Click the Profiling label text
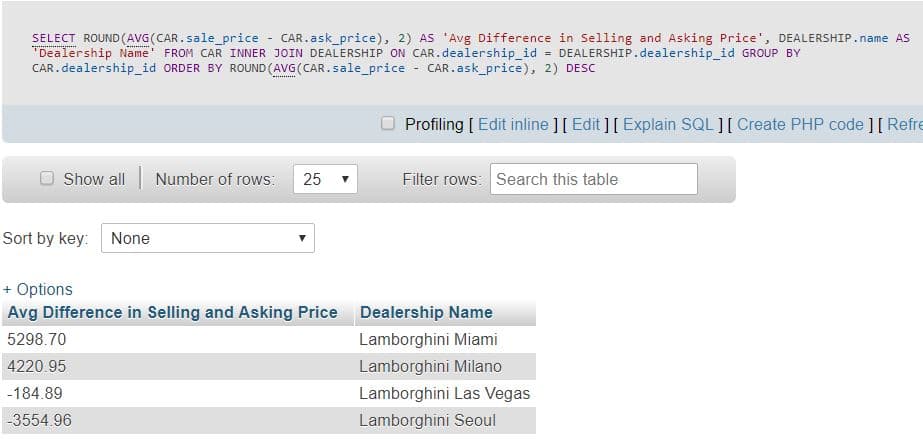This screenshot has height=441, width=923. point(434,124)
